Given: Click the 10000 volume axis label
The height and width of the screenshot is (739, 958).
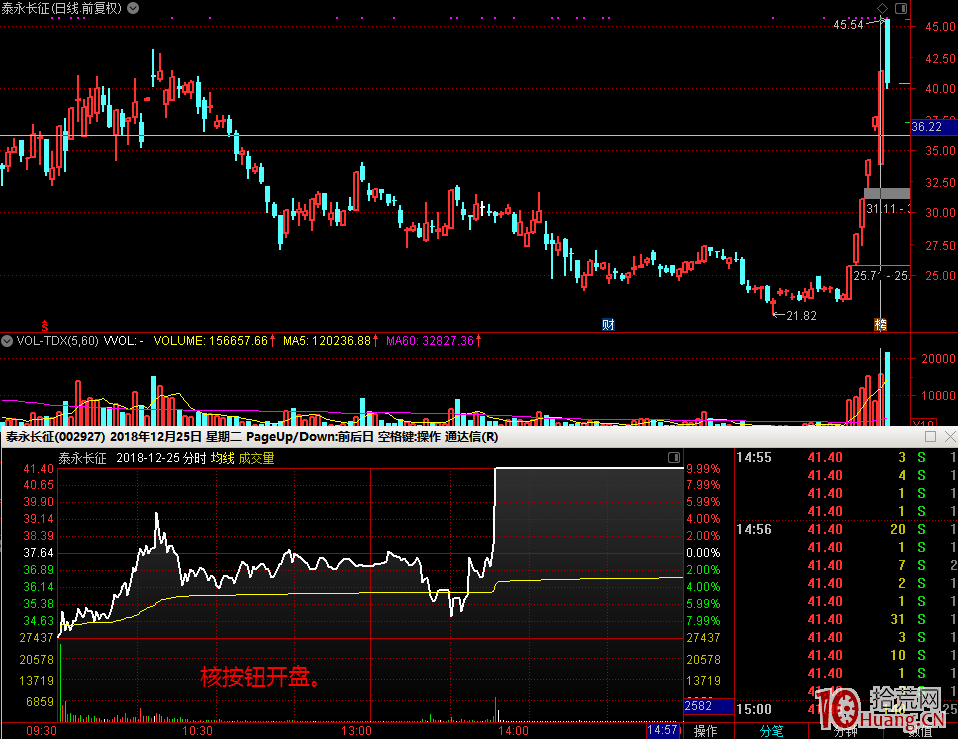Looking at the screenshot, I should tap(938, 395).
